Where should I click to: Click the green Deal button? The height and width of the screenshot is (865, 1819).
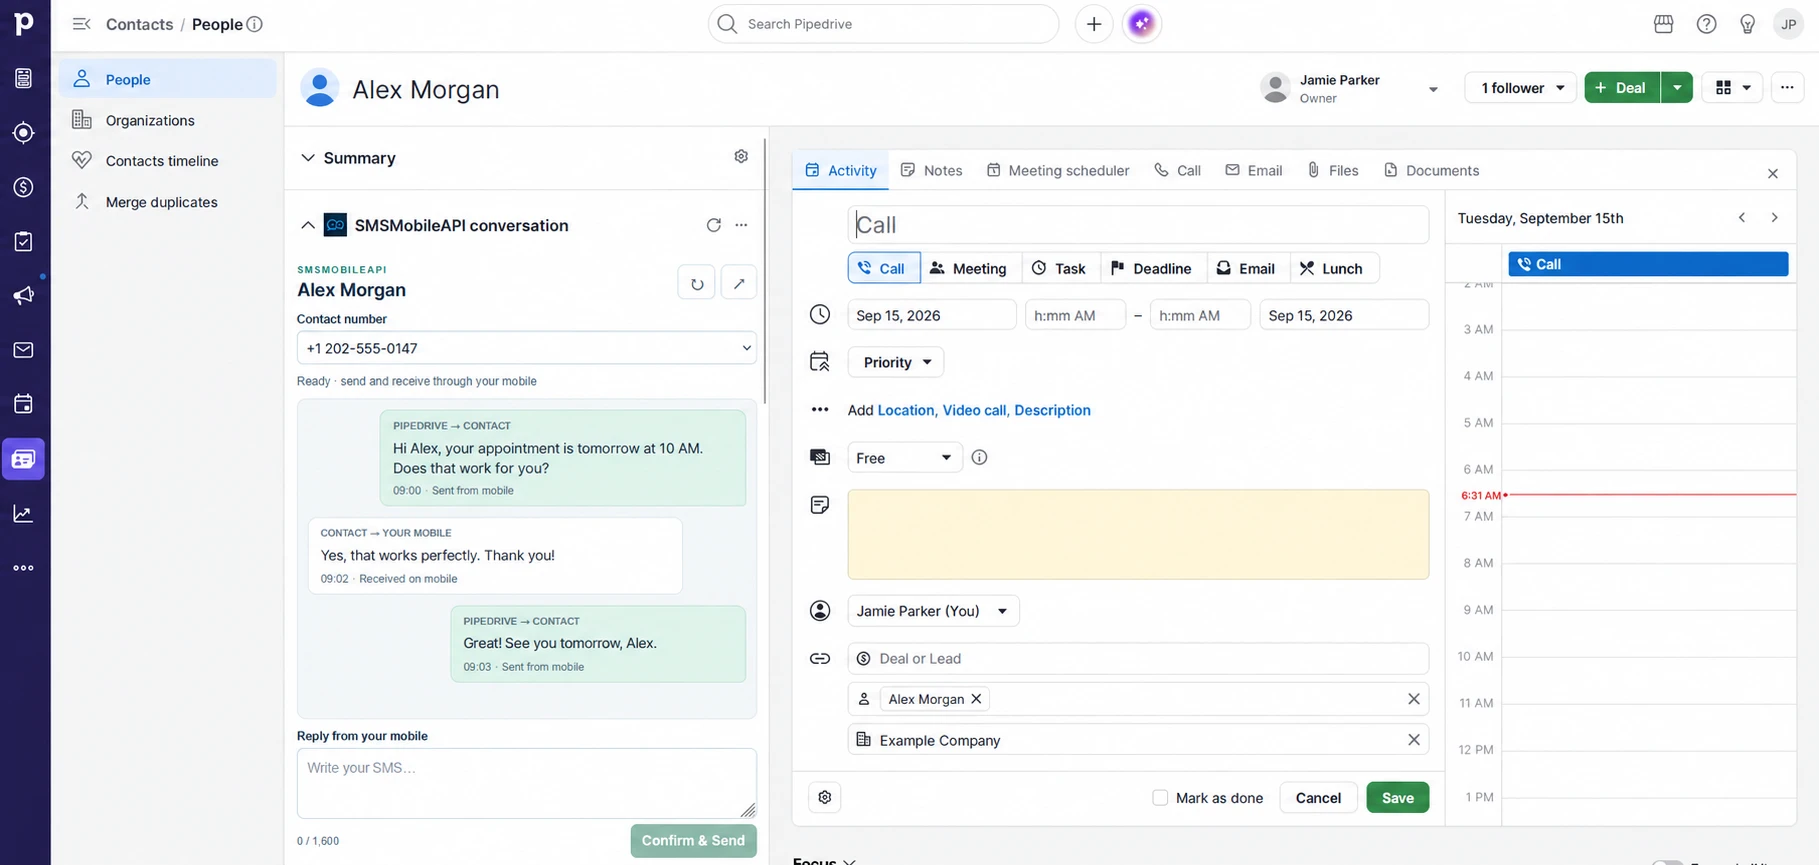click(x=1622, y=88)
